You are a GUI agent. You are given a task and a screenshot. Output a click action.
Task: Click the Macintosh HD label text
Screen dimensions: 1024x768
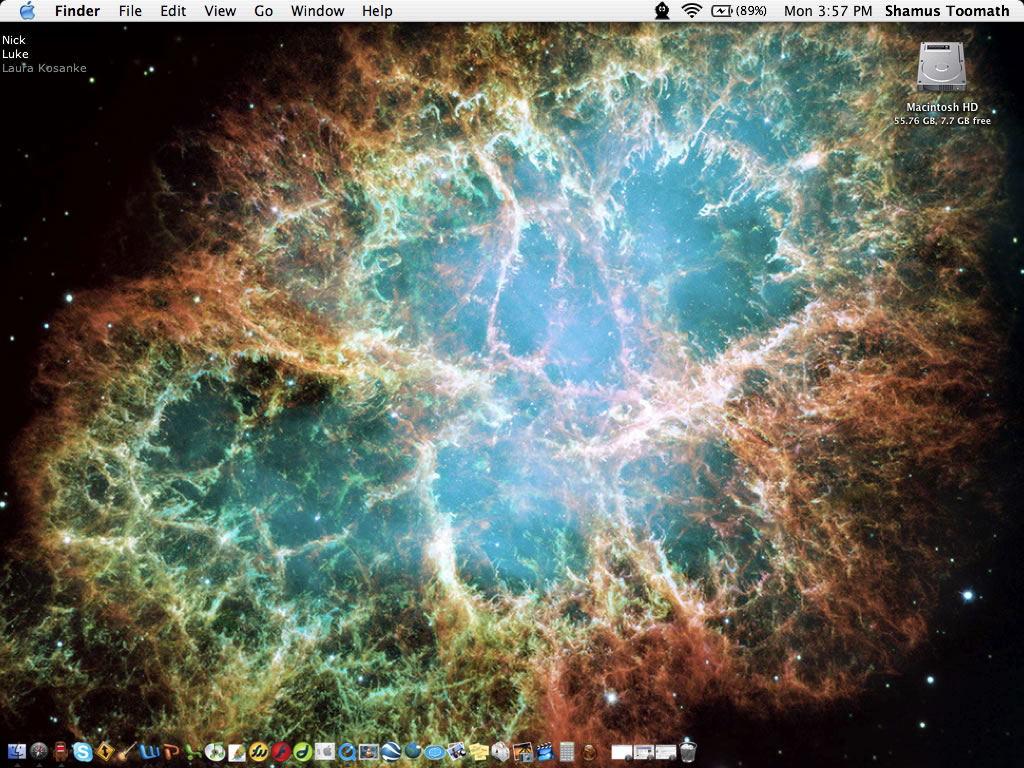(x=942, y=107)
